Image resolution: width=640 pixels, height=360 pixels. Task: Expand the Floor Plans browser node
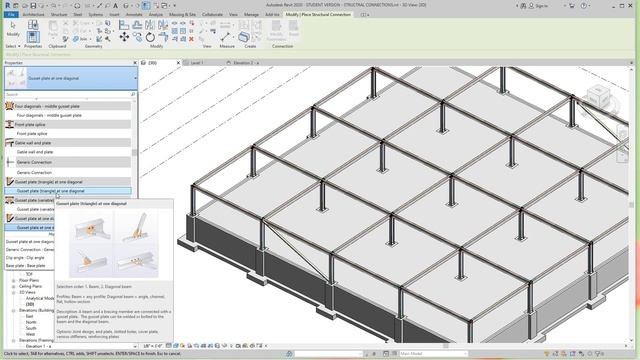coord(13,280)
